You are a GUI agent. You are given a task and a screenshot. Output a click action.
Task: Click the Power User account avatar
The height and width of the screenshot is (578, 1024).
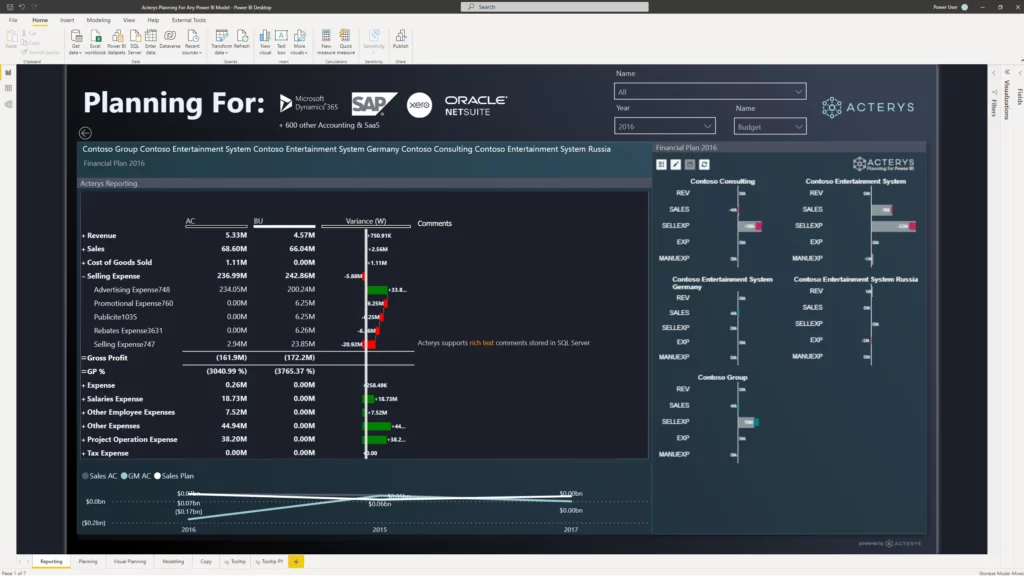[965, 7]
